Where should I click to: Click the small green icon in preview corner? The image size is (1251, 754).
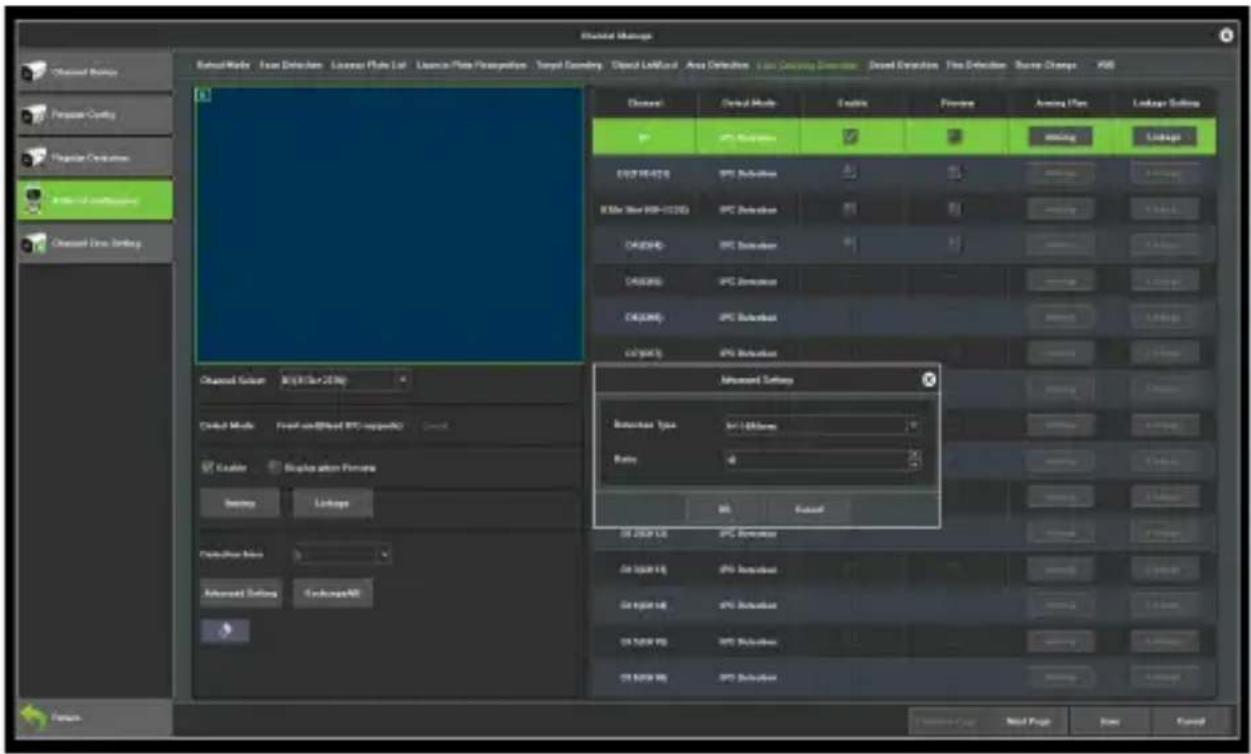coord(202,95)
